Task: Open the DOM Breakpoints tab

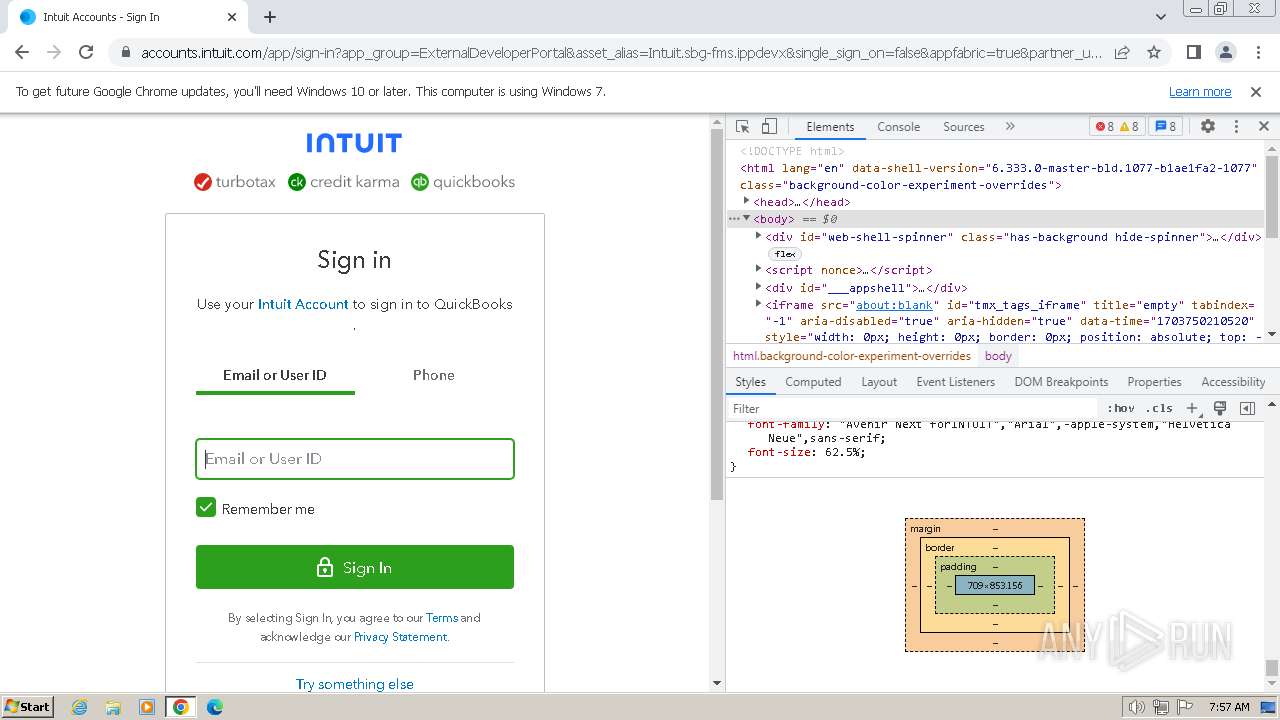Action: [x=1061, y=382]
